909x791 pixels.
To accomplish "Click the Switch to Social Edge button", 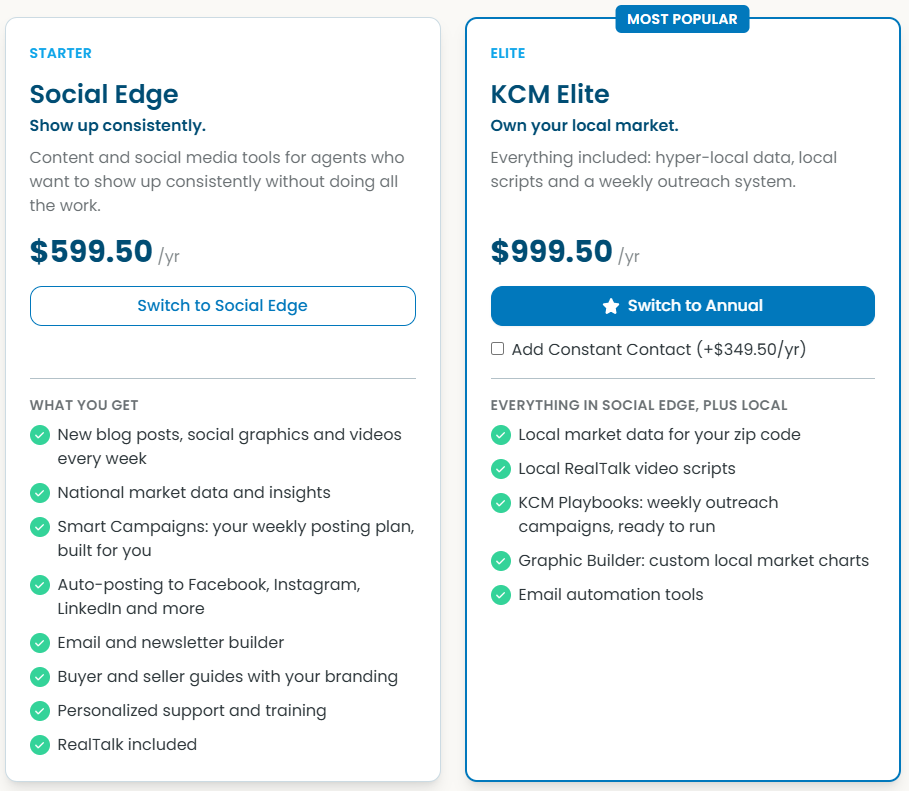I will [223, 306].
